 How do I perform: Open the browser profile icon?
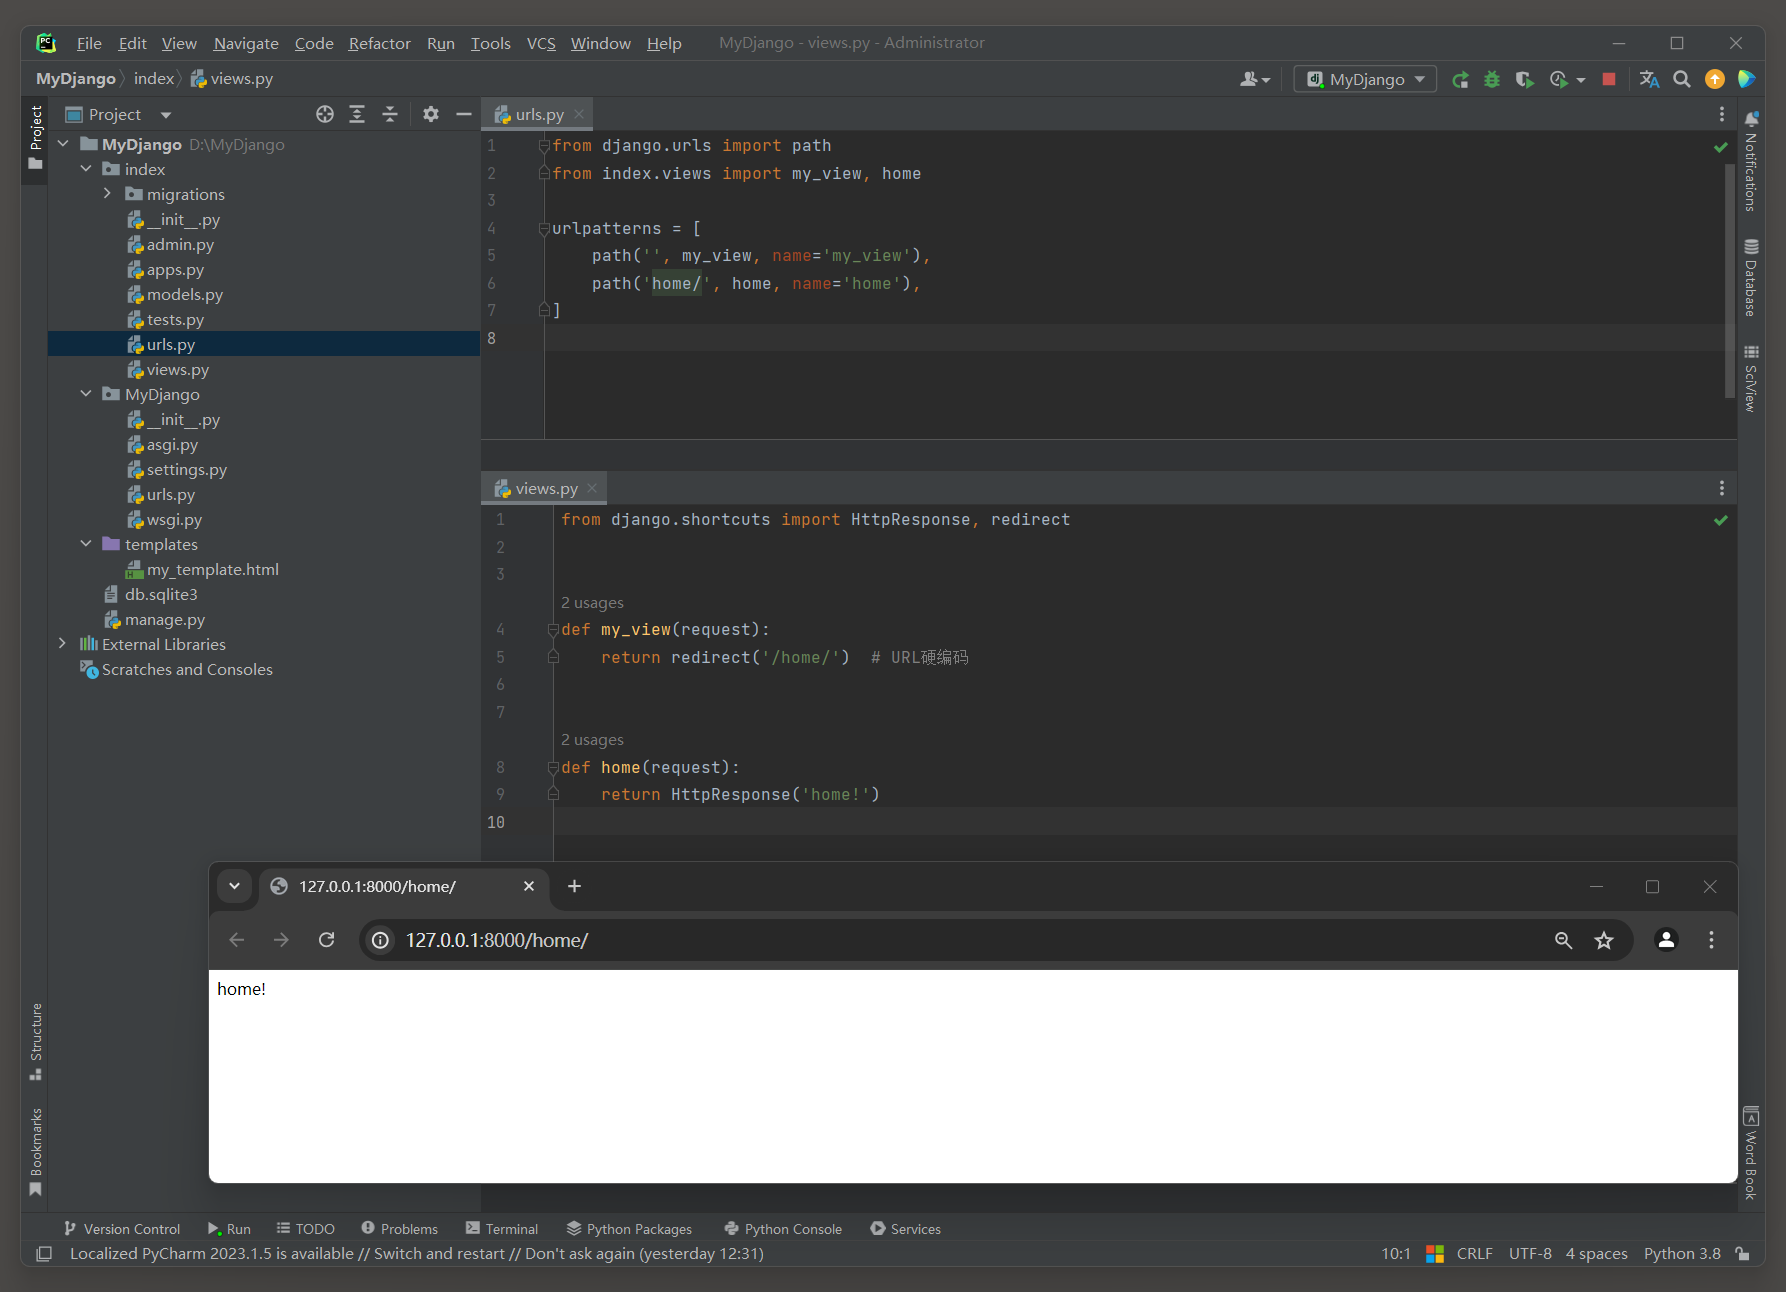pos(1666,940)
